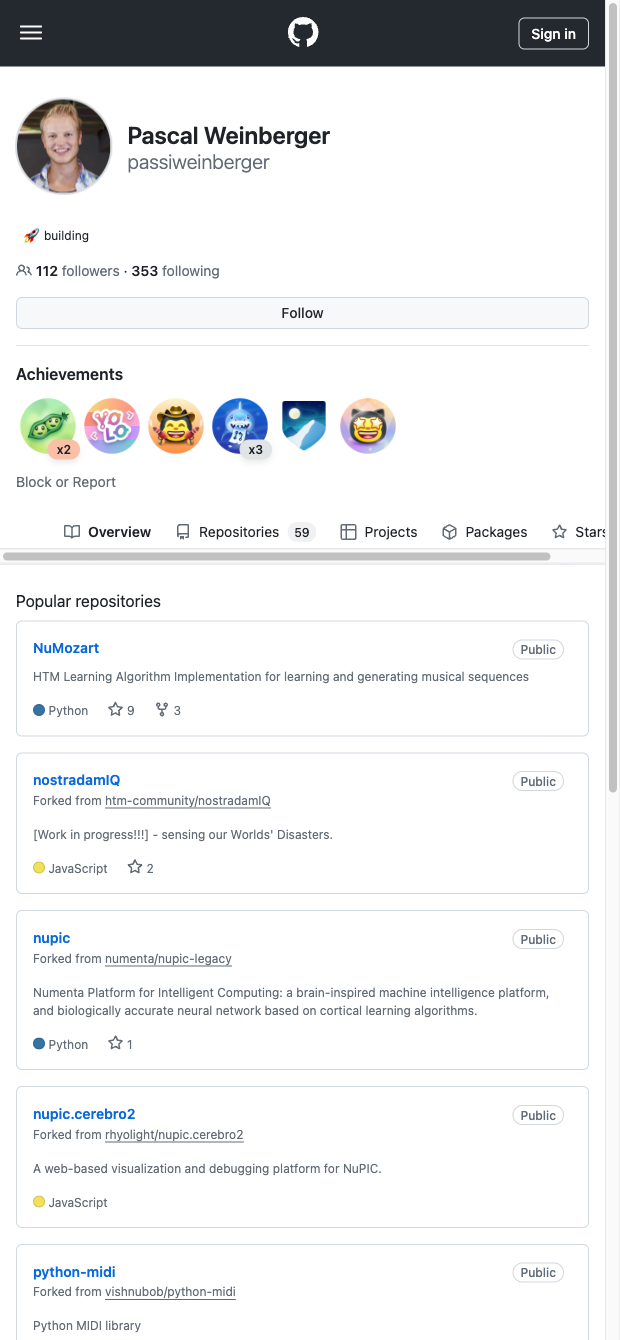Click the GitHub Octocat logo
The image size is (620, 1340).
[303, 33]
